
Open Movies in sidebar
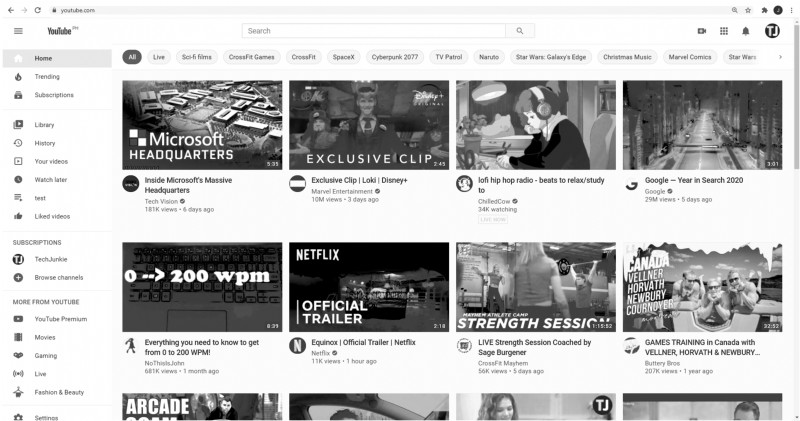pos(57,337)
